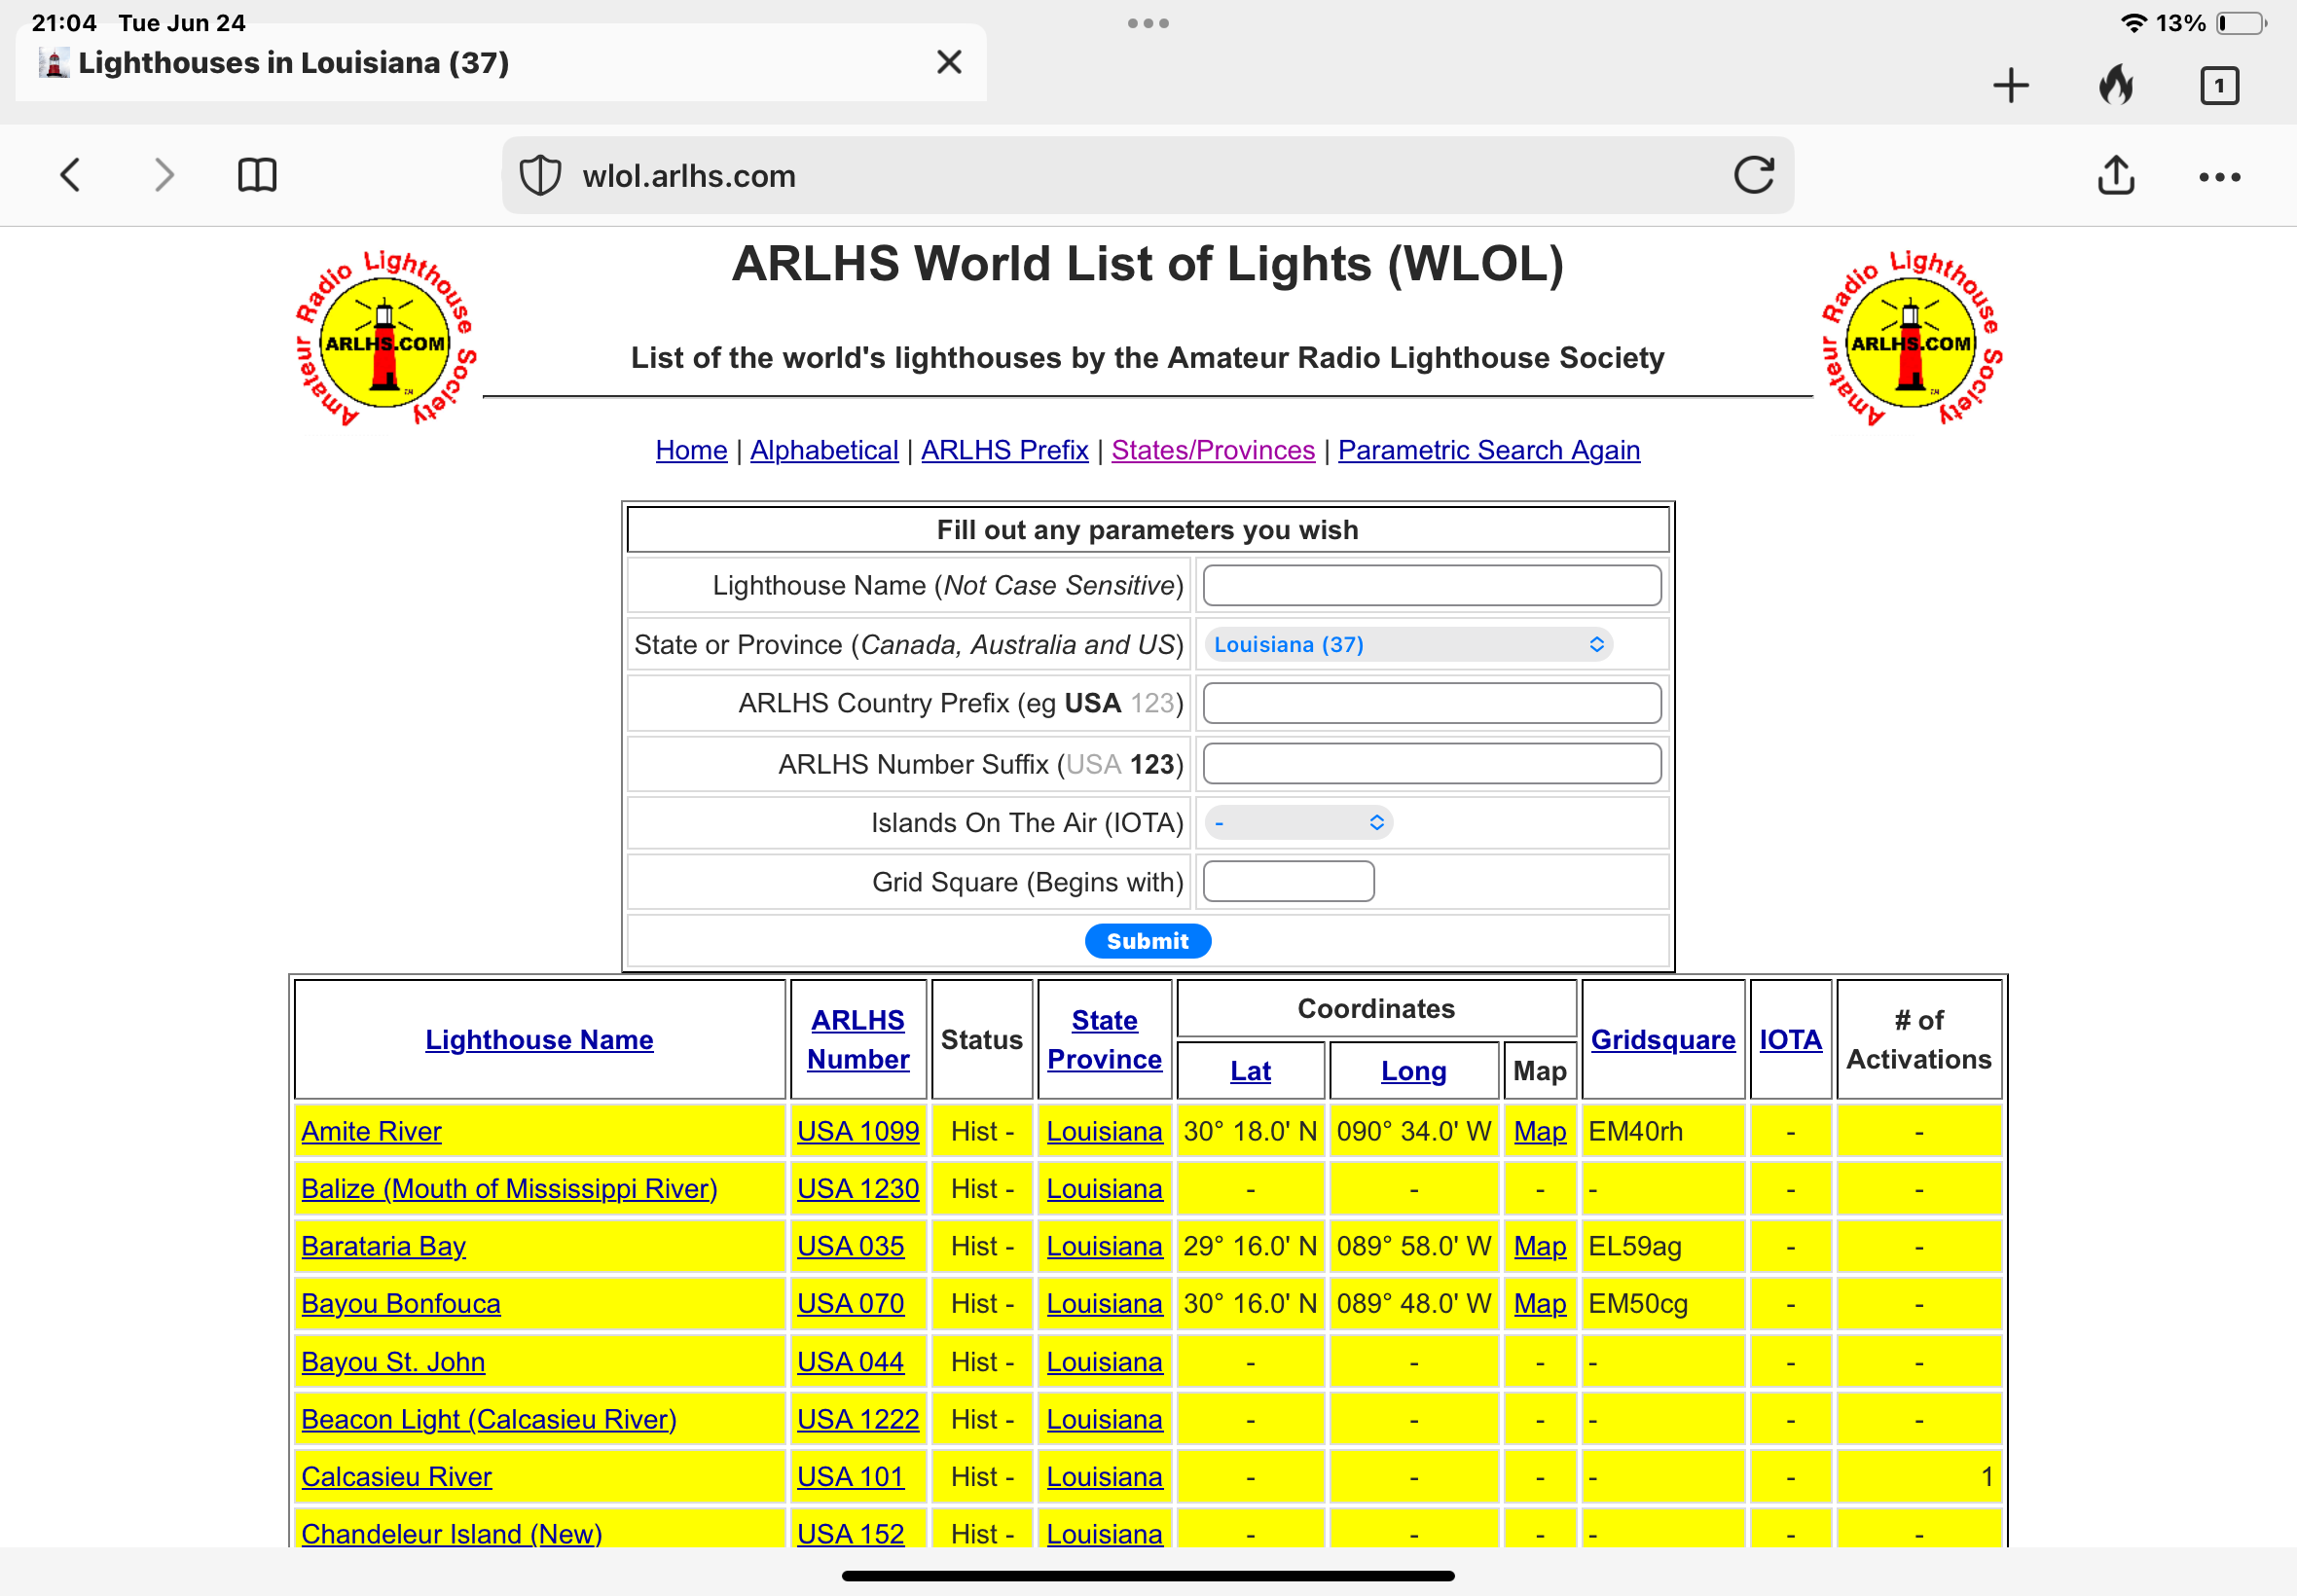Tap the battery indicator in status bar
This screenshot has height=1596, width=2297.
click(x=2241, y=23)
